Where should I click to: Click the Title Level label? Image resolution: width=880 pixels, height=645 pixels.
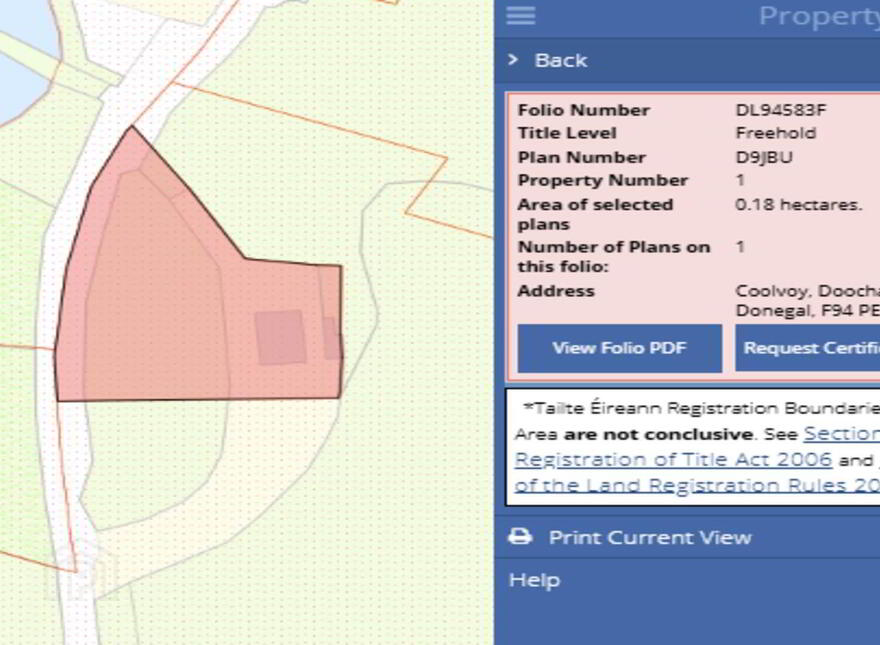567,133
